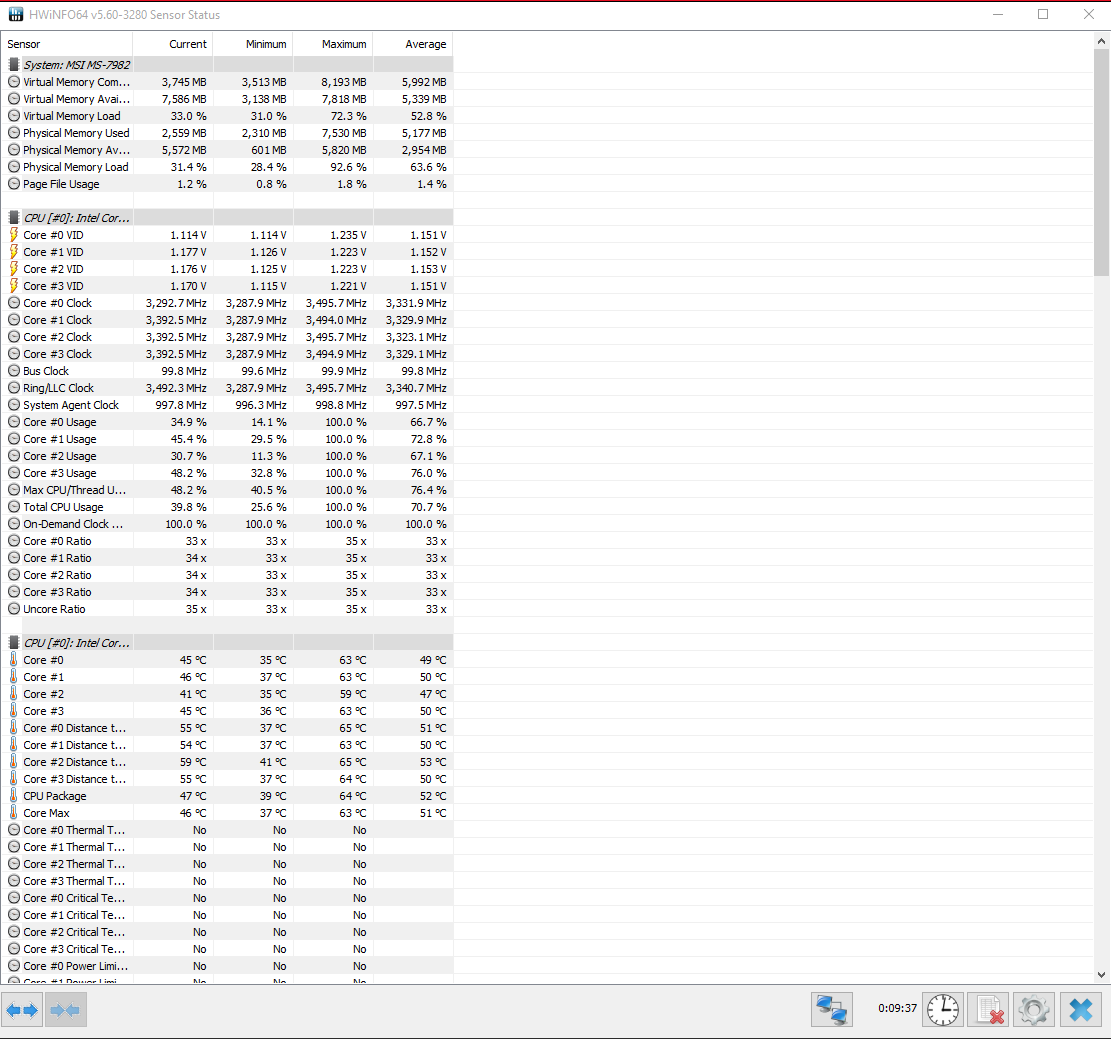This screenshot has width=1111, height=1039.
Task: Click thermometer icon beside CPU Package
Action: (13, 795)
